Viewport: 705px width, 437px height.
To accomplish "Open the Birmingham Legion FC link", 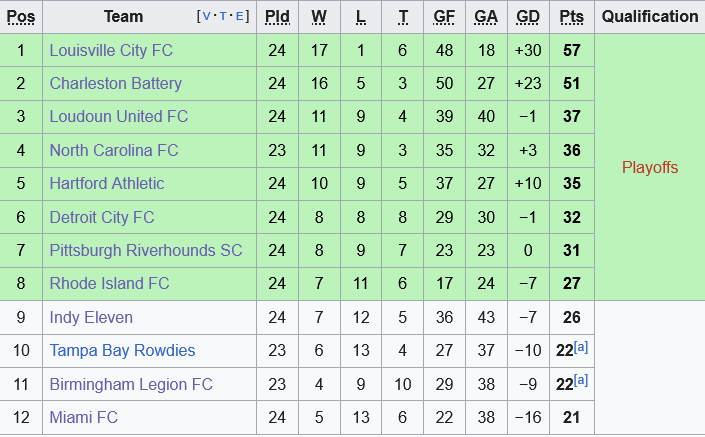I will pos(131,384).
